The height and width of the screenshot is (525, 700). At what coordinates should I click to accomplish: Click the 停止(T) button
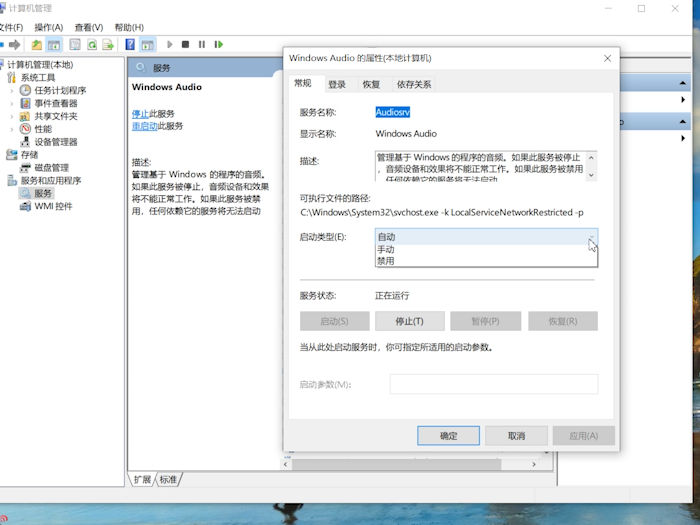(409, 321)
